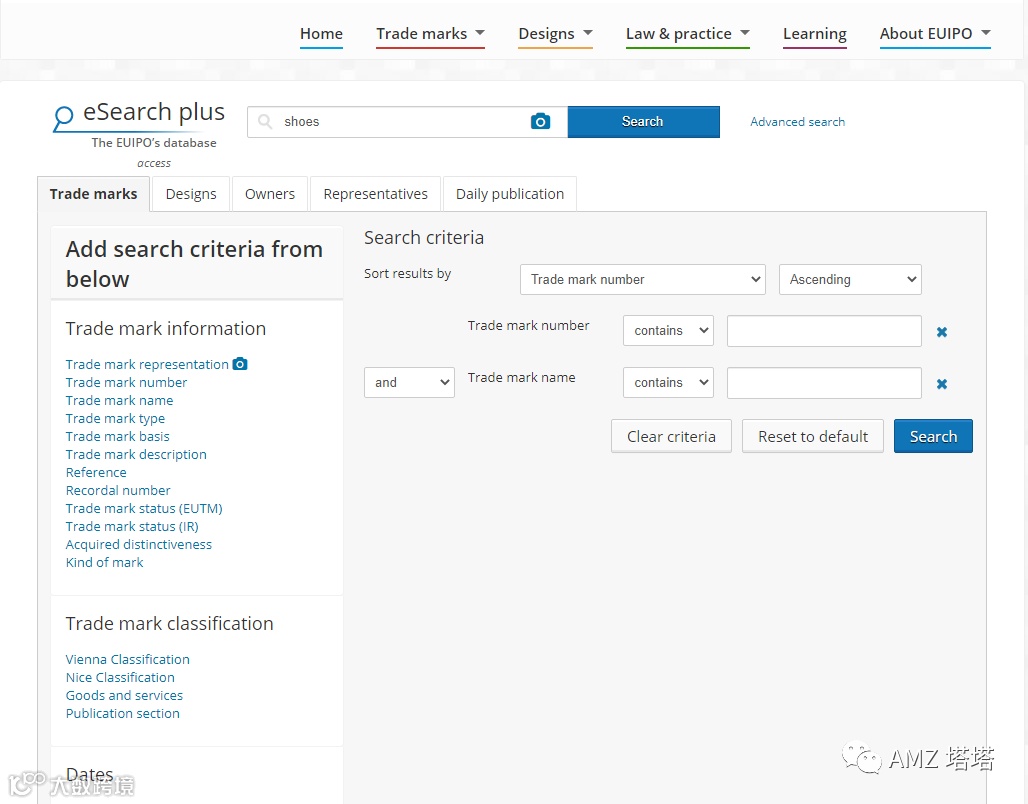Click the Clear criteria button
This screenshot has width=1028, height=804.
[x=671, y=436]
